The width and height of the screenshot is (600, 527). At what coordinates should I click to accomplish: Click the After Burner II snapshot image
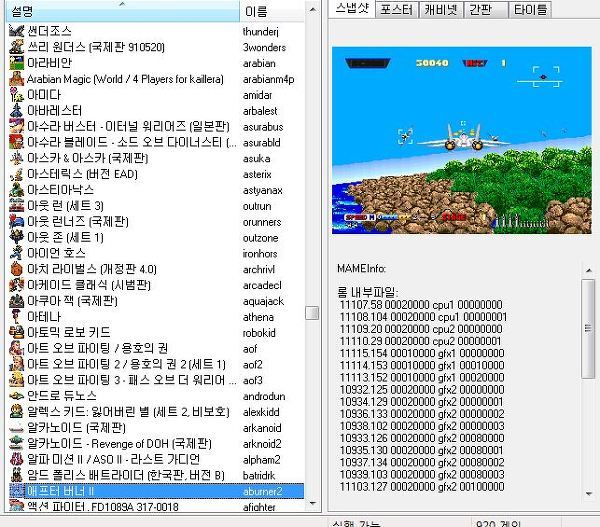tap(462, 140)
